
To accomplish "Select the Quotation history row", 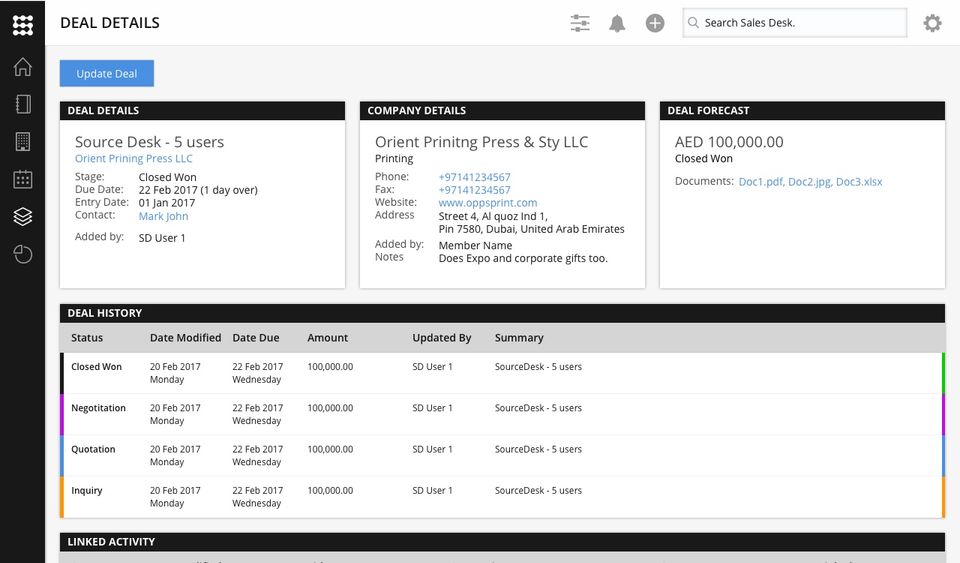I will click(x=503, y=455).
